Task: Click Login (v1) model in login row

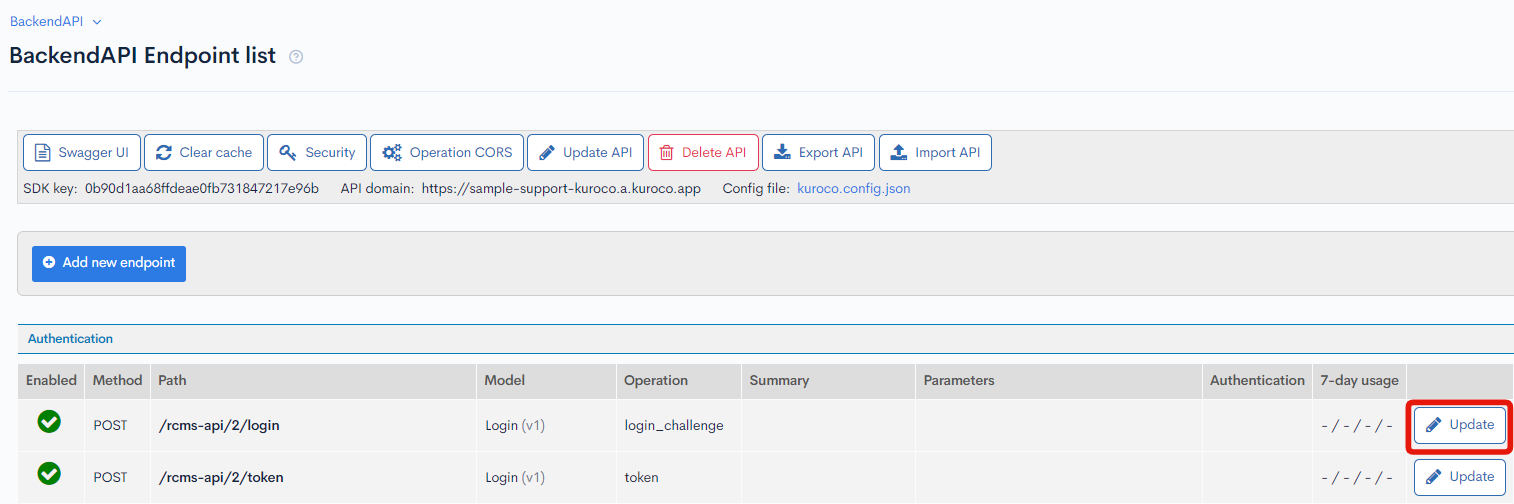Action: [515, 425]
